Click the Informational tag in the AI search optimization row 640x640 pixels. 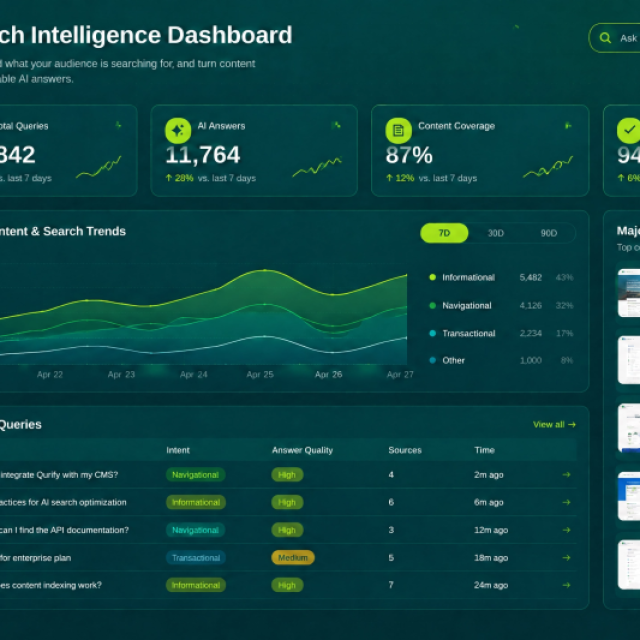click(196, 502)
